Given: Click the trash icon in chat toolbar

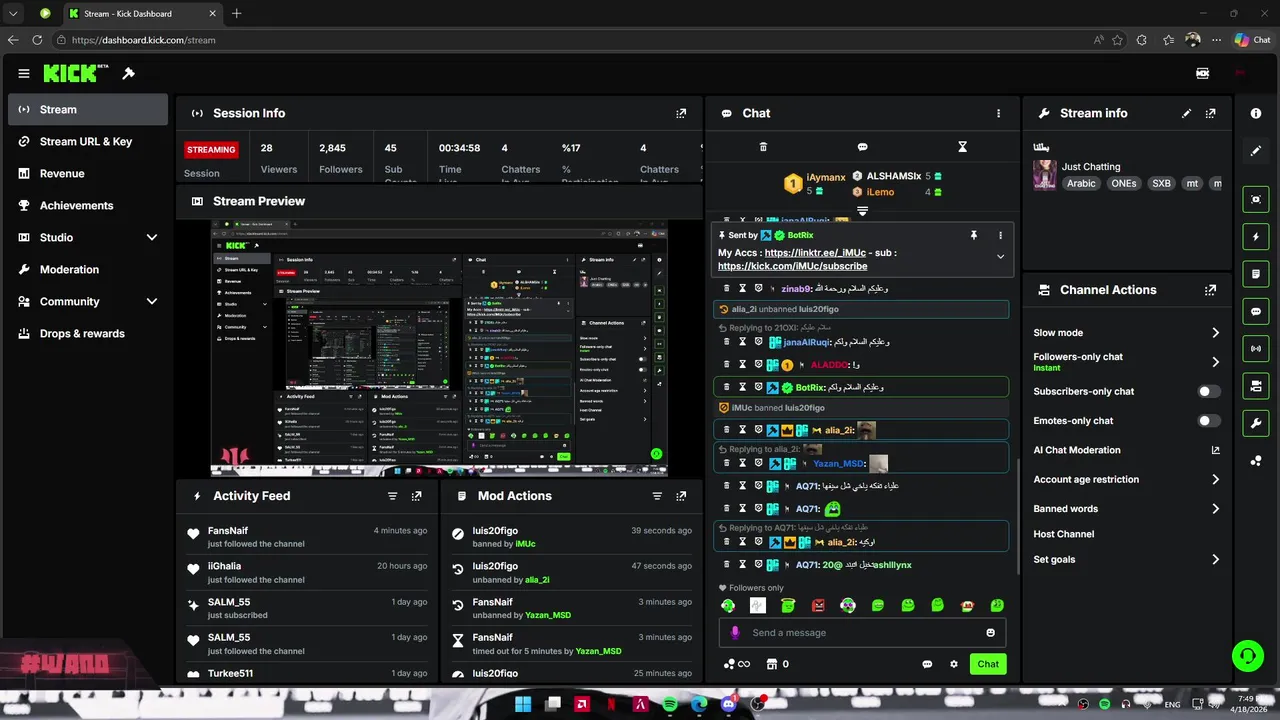Looking at the screenshot, I should (763, 147).
